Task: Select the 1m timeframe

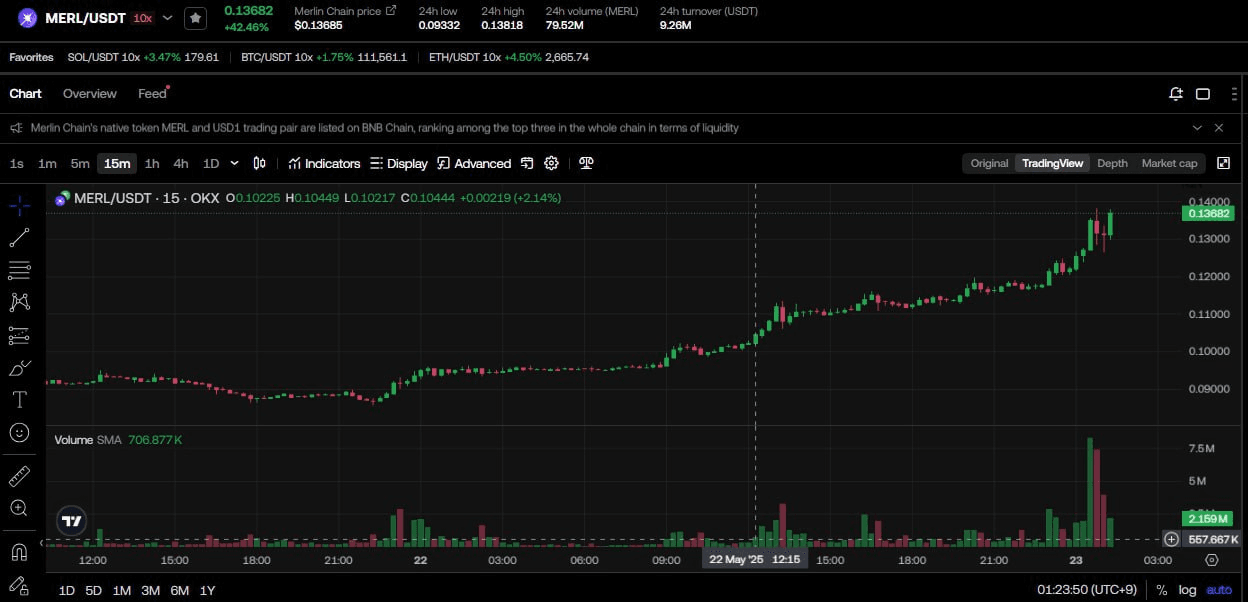Action: (47, 163)
